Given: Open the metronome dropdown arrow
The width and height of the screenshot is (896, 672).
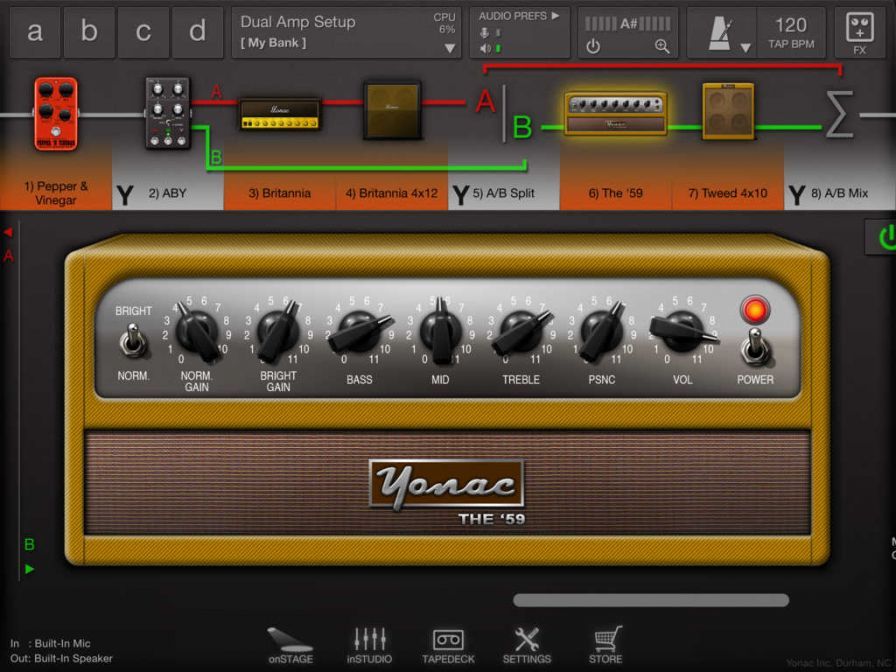Looking at the screenshot, I should coord(745,48).
